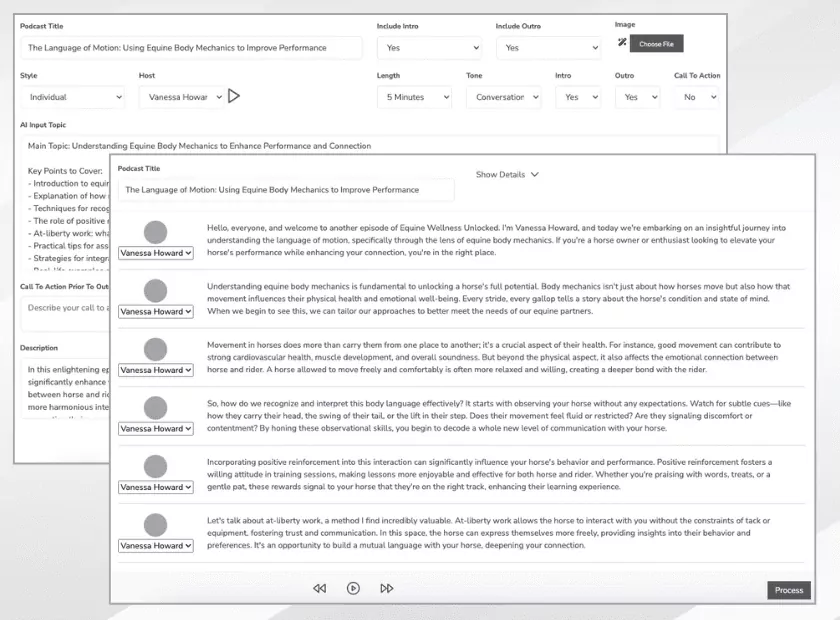Open the Length dropdown set to 5 Minutes
The image size is (840, 620).
pyautogui.click(x=414, y=97)
